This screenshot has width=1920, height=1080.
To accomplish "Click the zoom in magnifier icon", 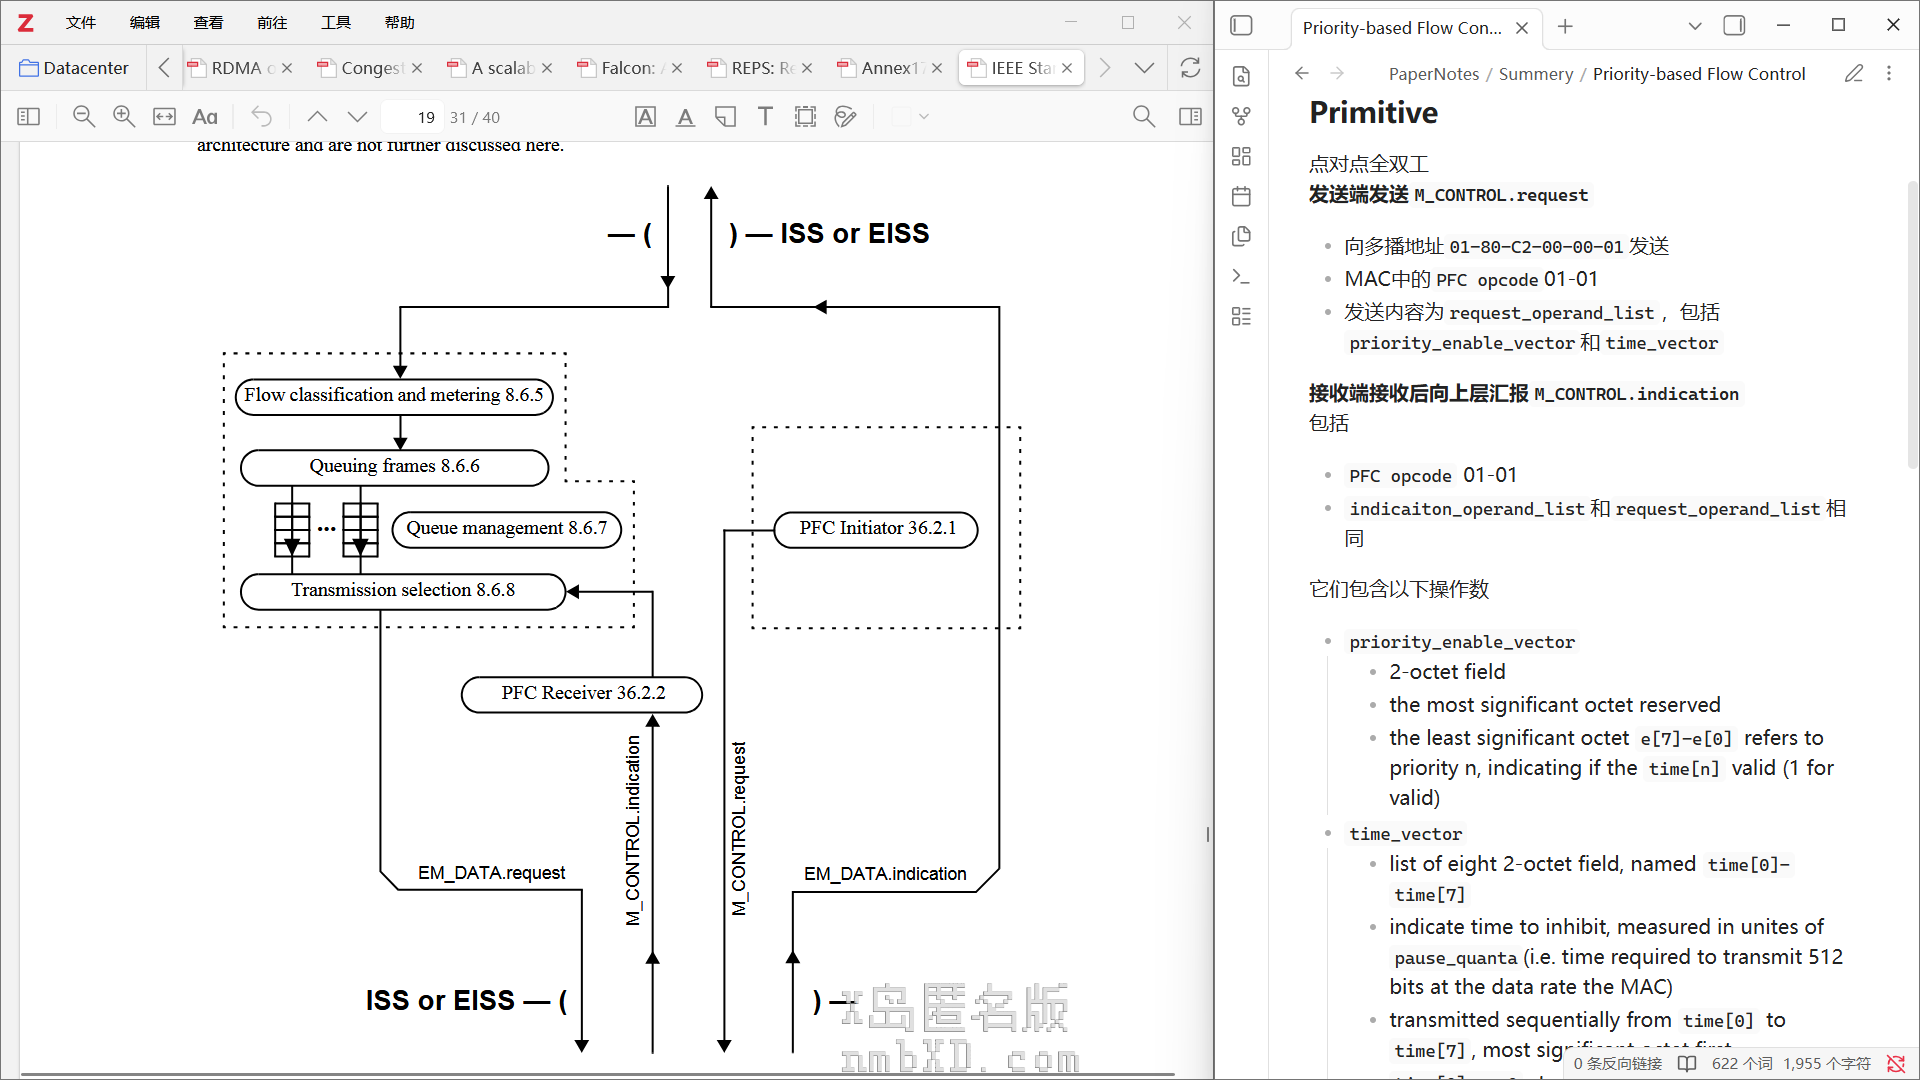I will click(x=124, y=117).
